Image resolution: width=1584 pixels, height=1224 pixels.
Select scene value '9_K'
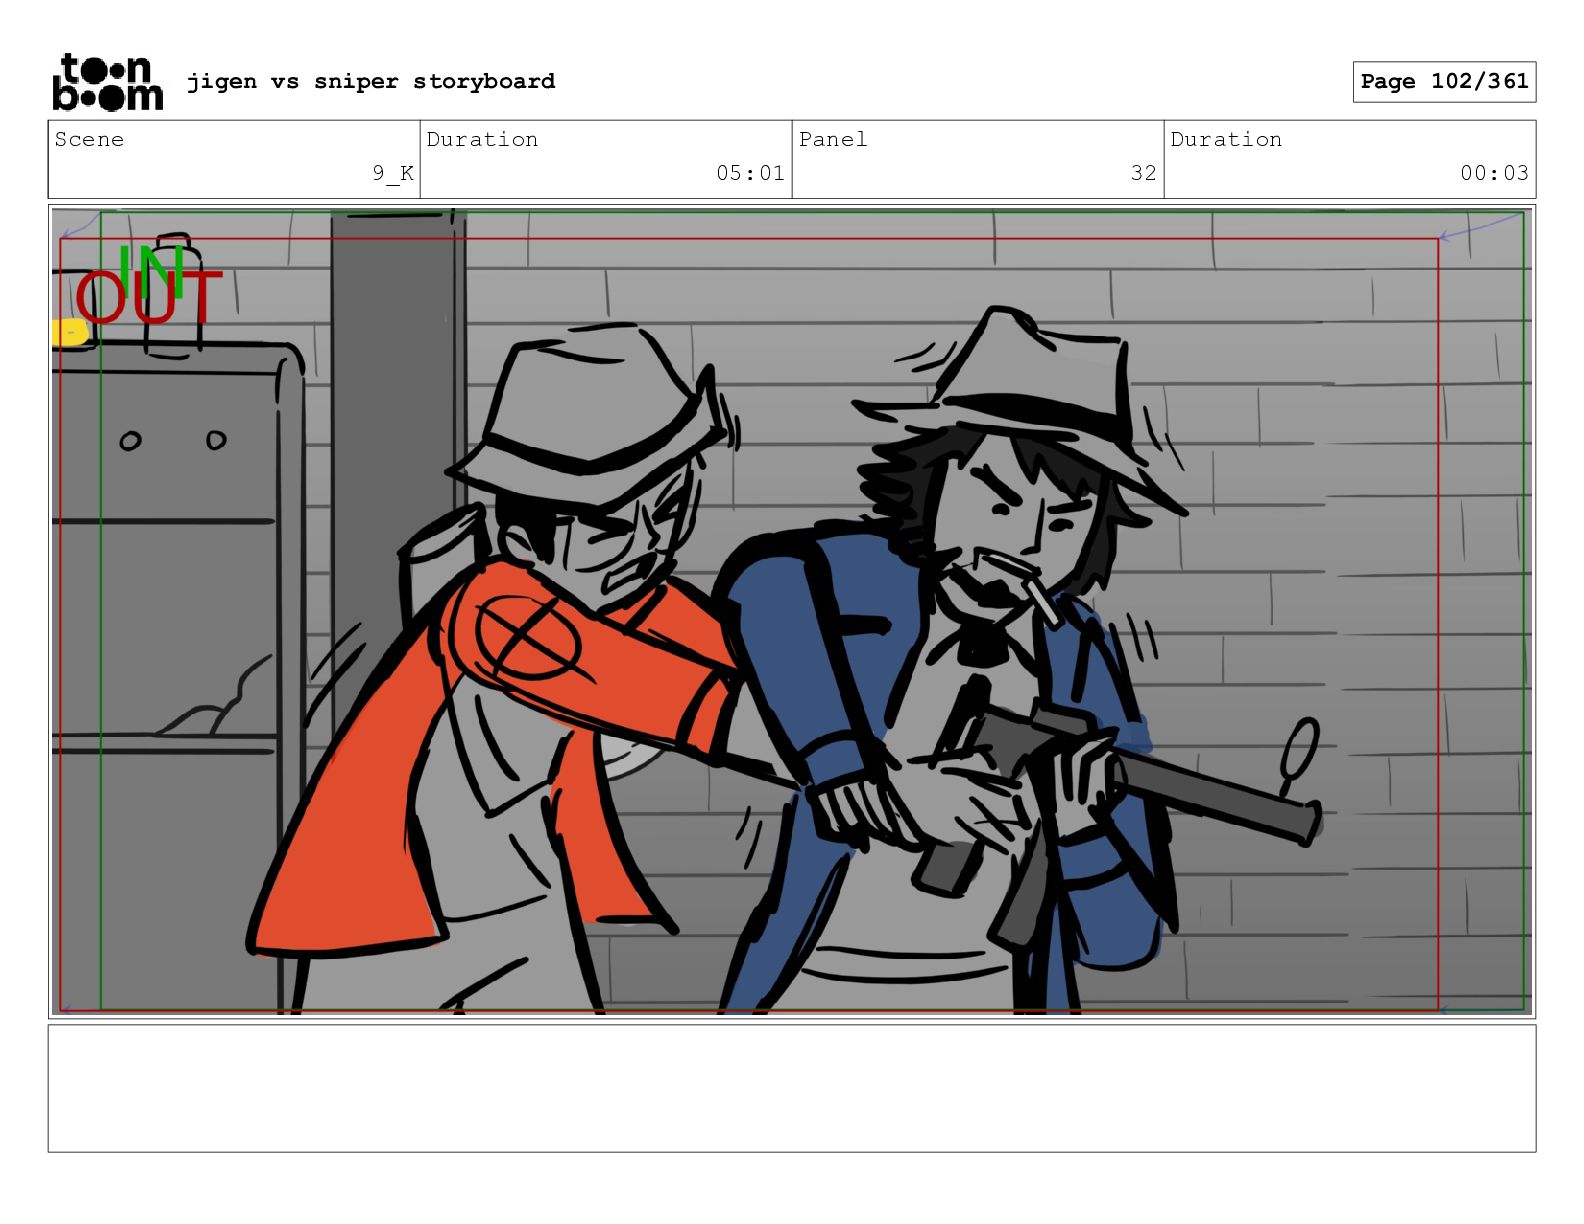pos(393,173)
